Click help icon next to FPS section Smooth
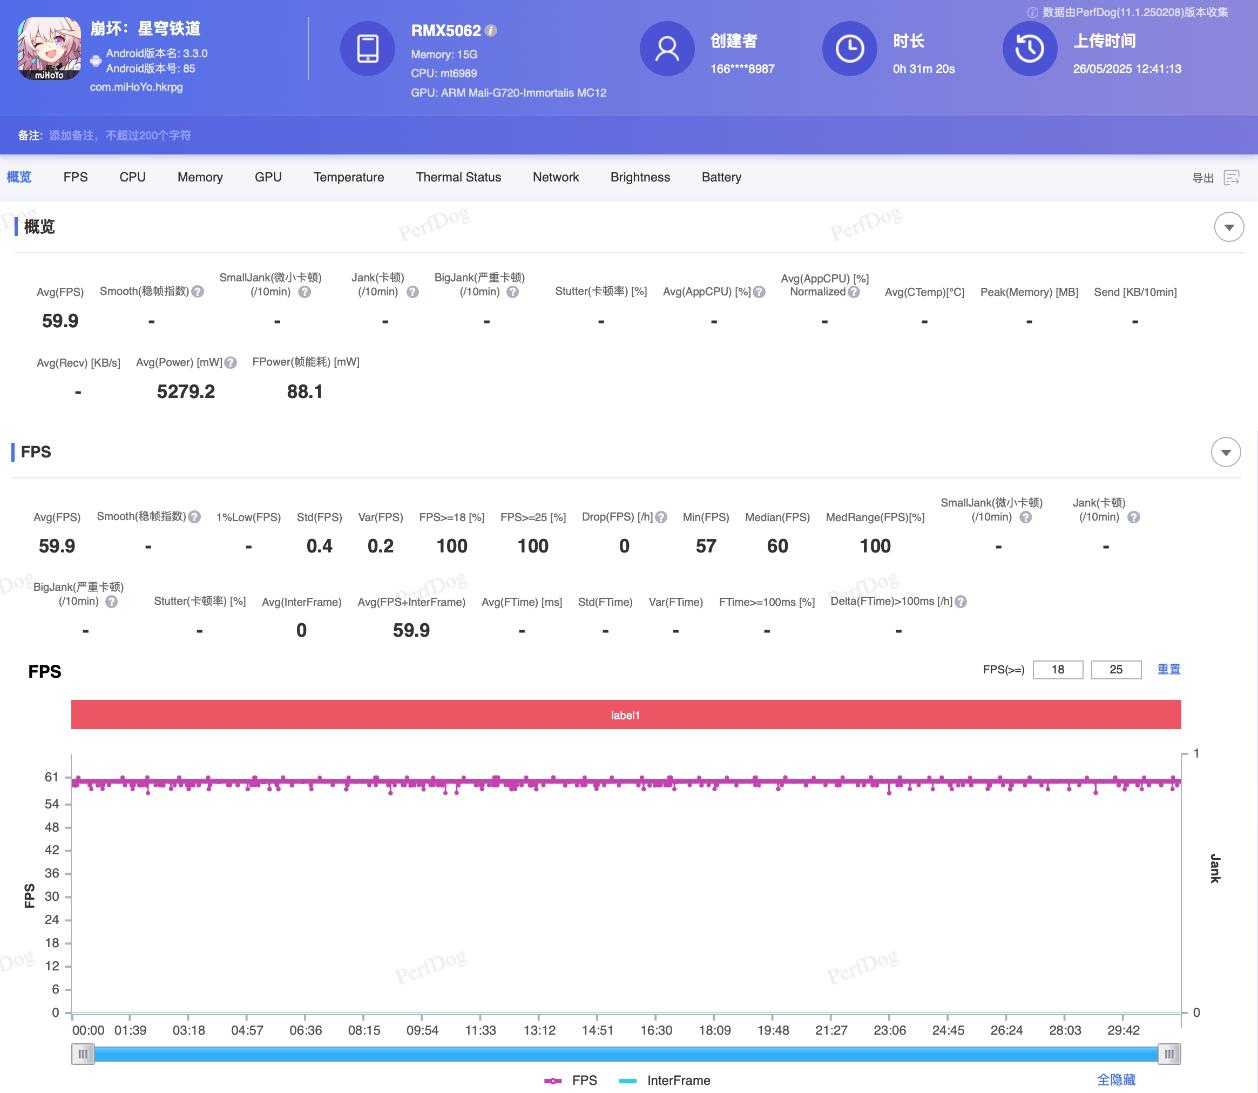This screenshot has height=1093, width=1258. pos(195,517)
